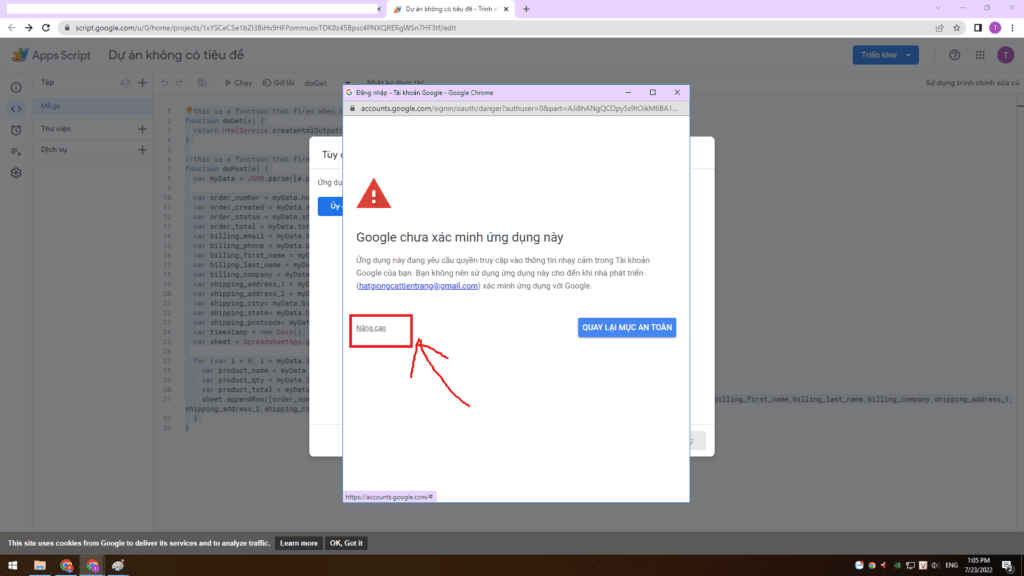Click the accounts.google.com address bar in popup
The width and height of the screenshot is (1024, 576).
pyautogui.click(x=519, y=108)
